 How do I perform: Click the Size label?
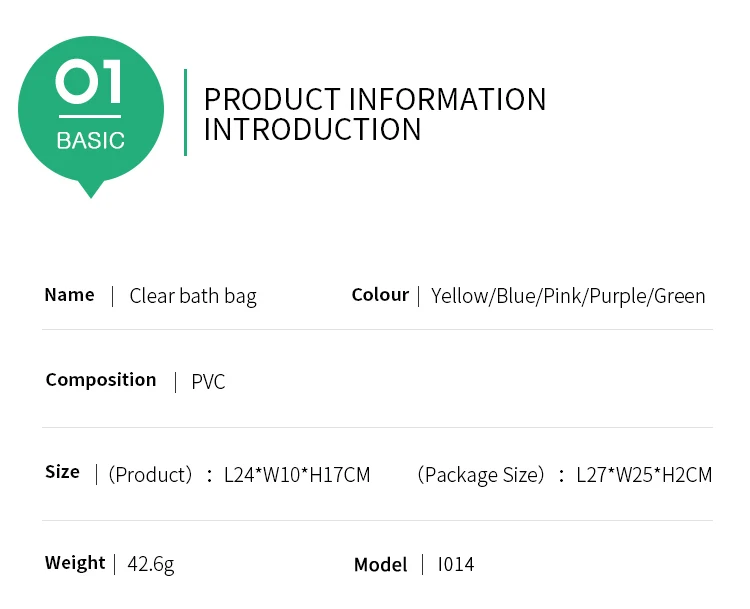[62, 472]
